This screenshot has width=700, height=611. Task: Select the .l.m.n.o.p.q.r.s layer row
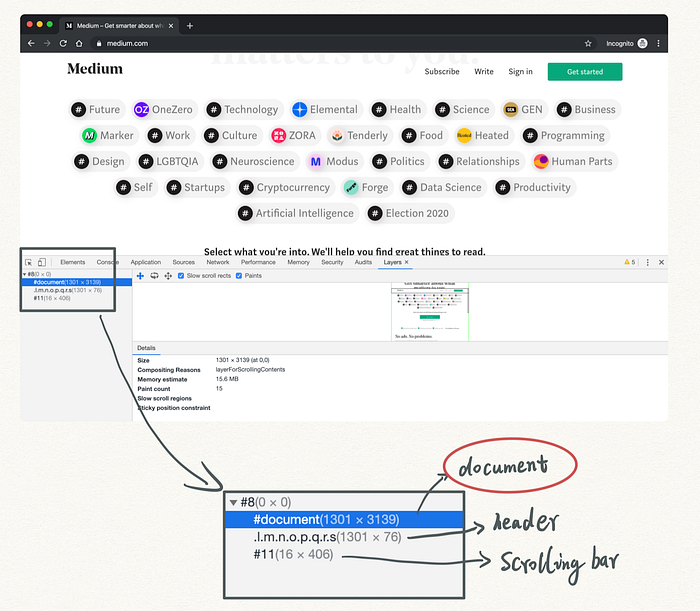(77, 290)
